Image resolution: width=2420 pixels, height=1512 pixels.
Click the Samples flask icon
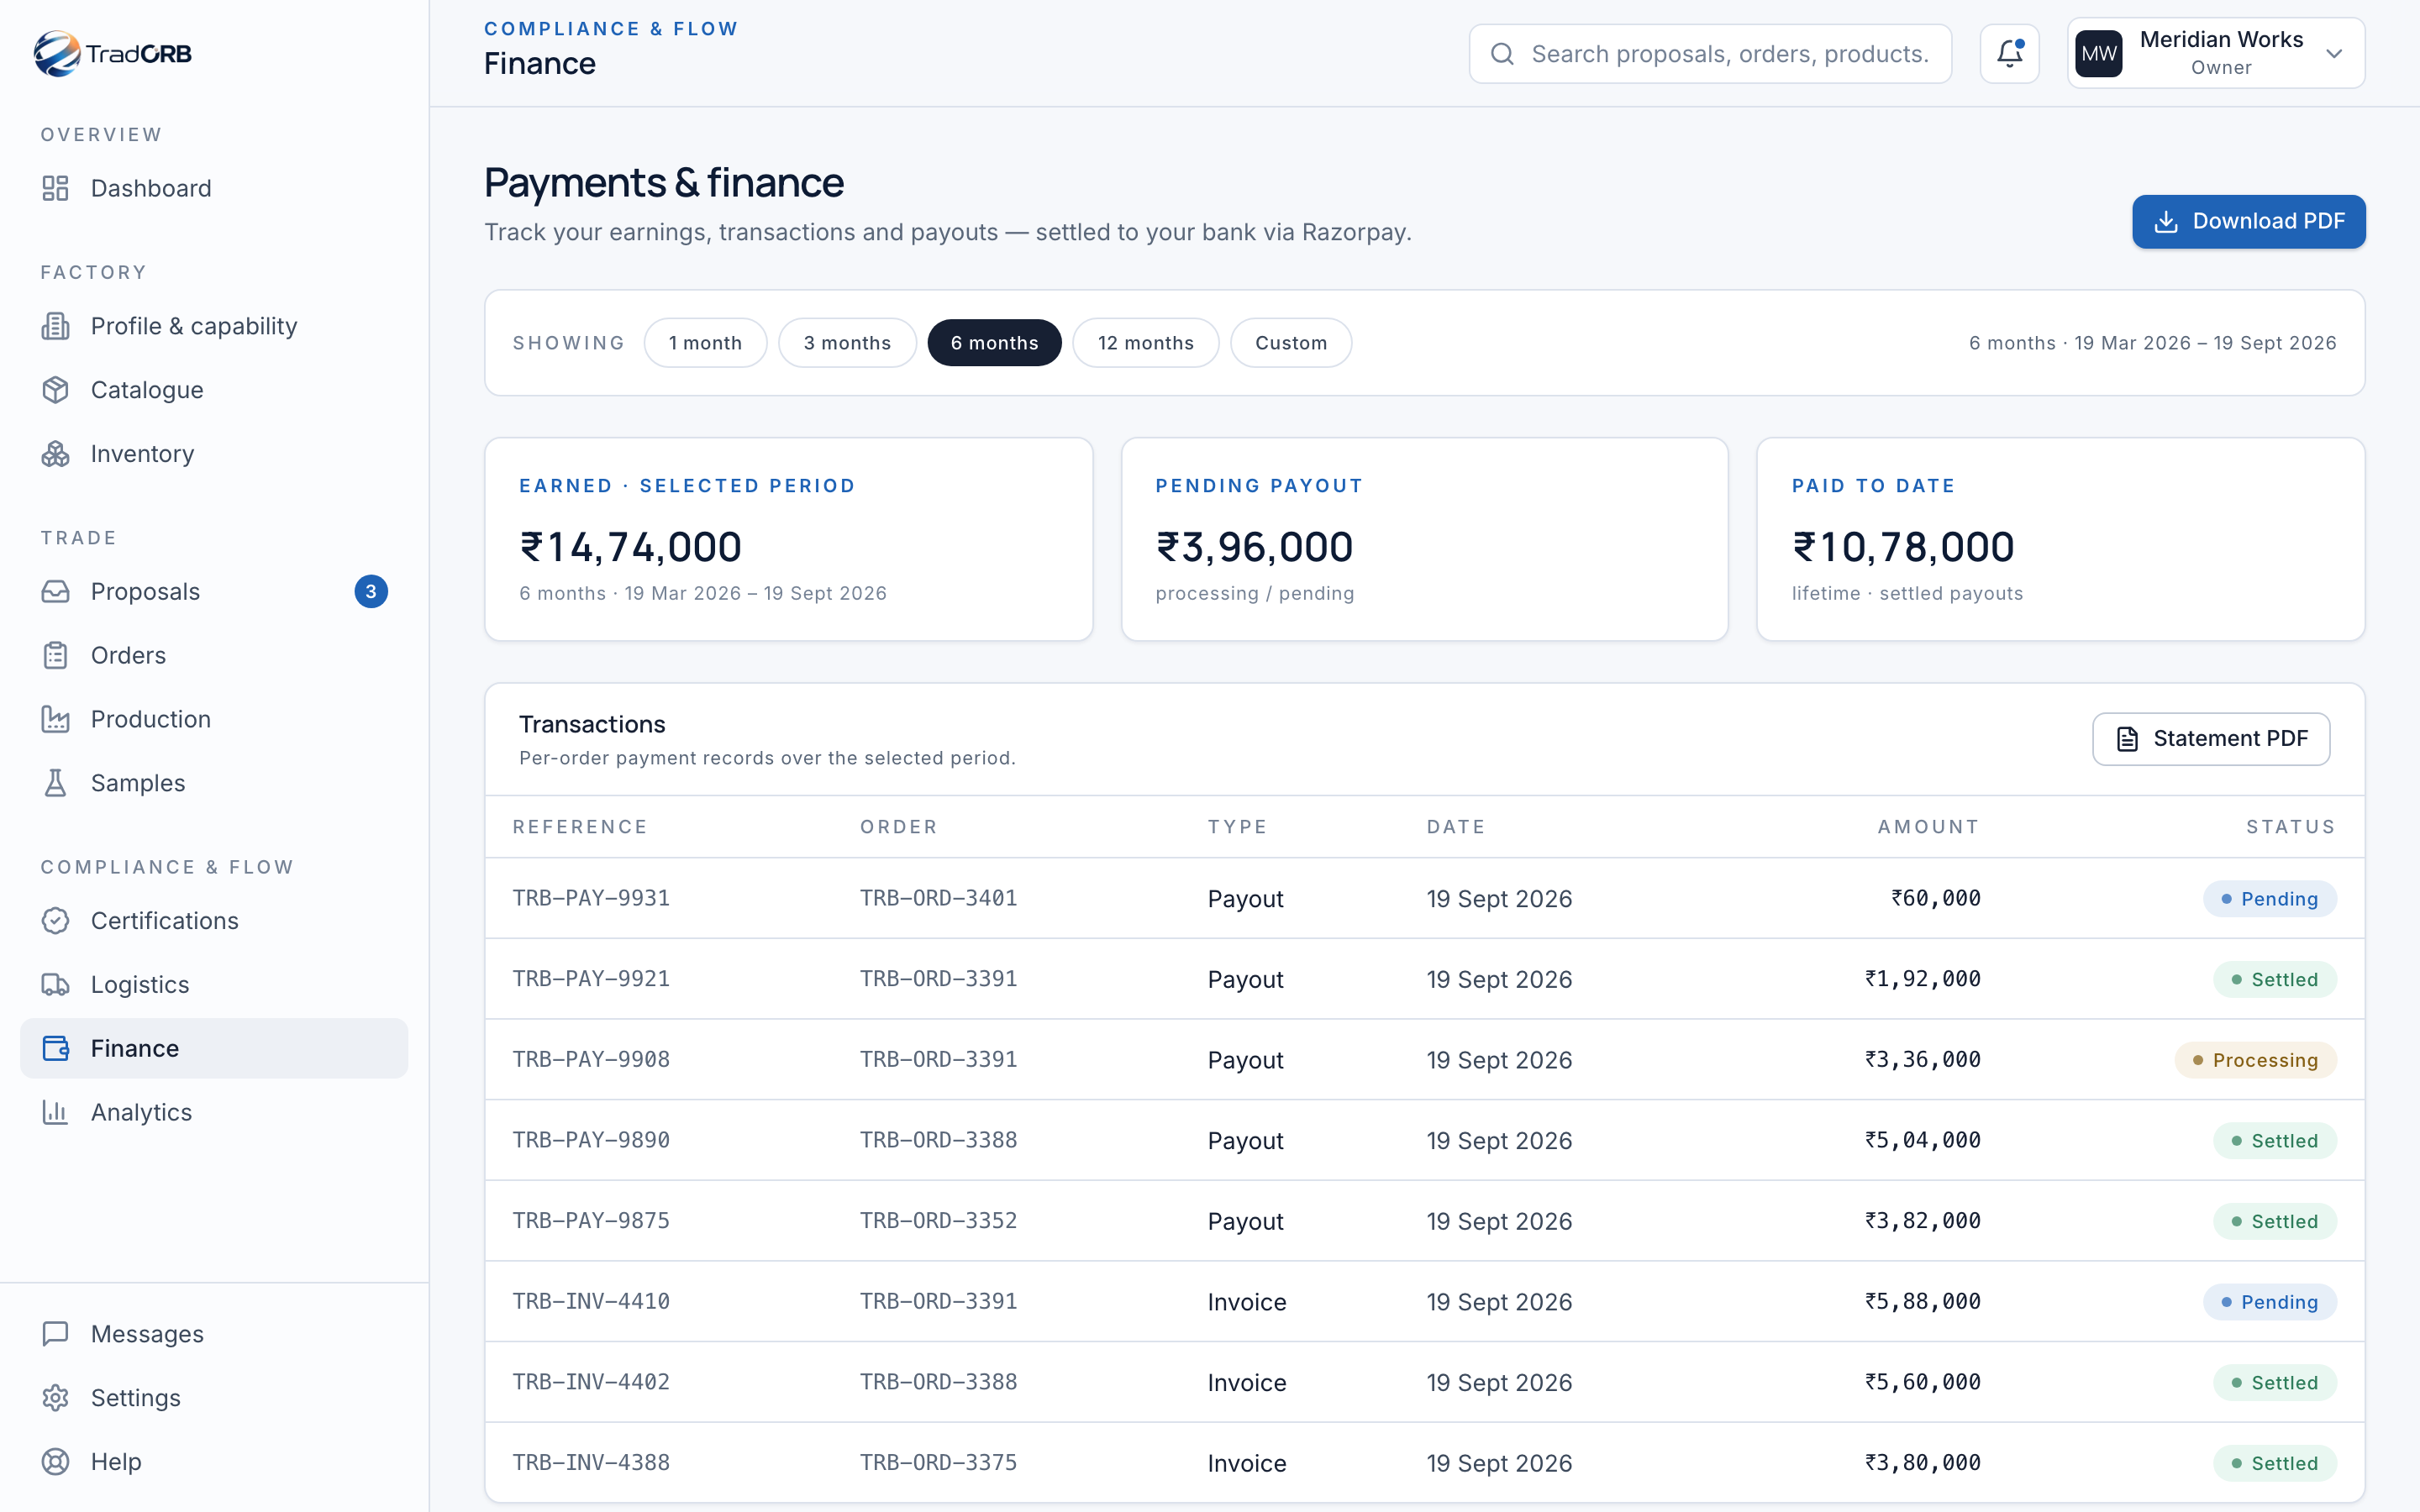click(55, 783)
